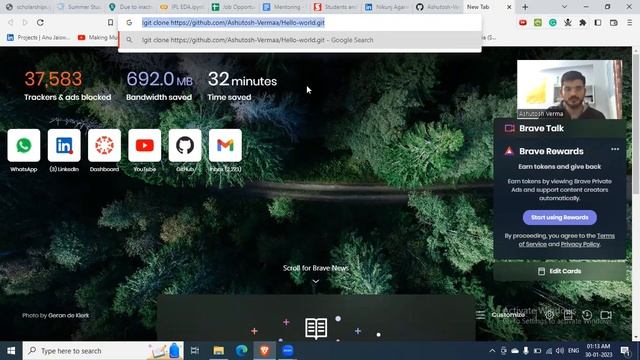Switch to the Ashutosh GitHub tab

coord(438,7)
